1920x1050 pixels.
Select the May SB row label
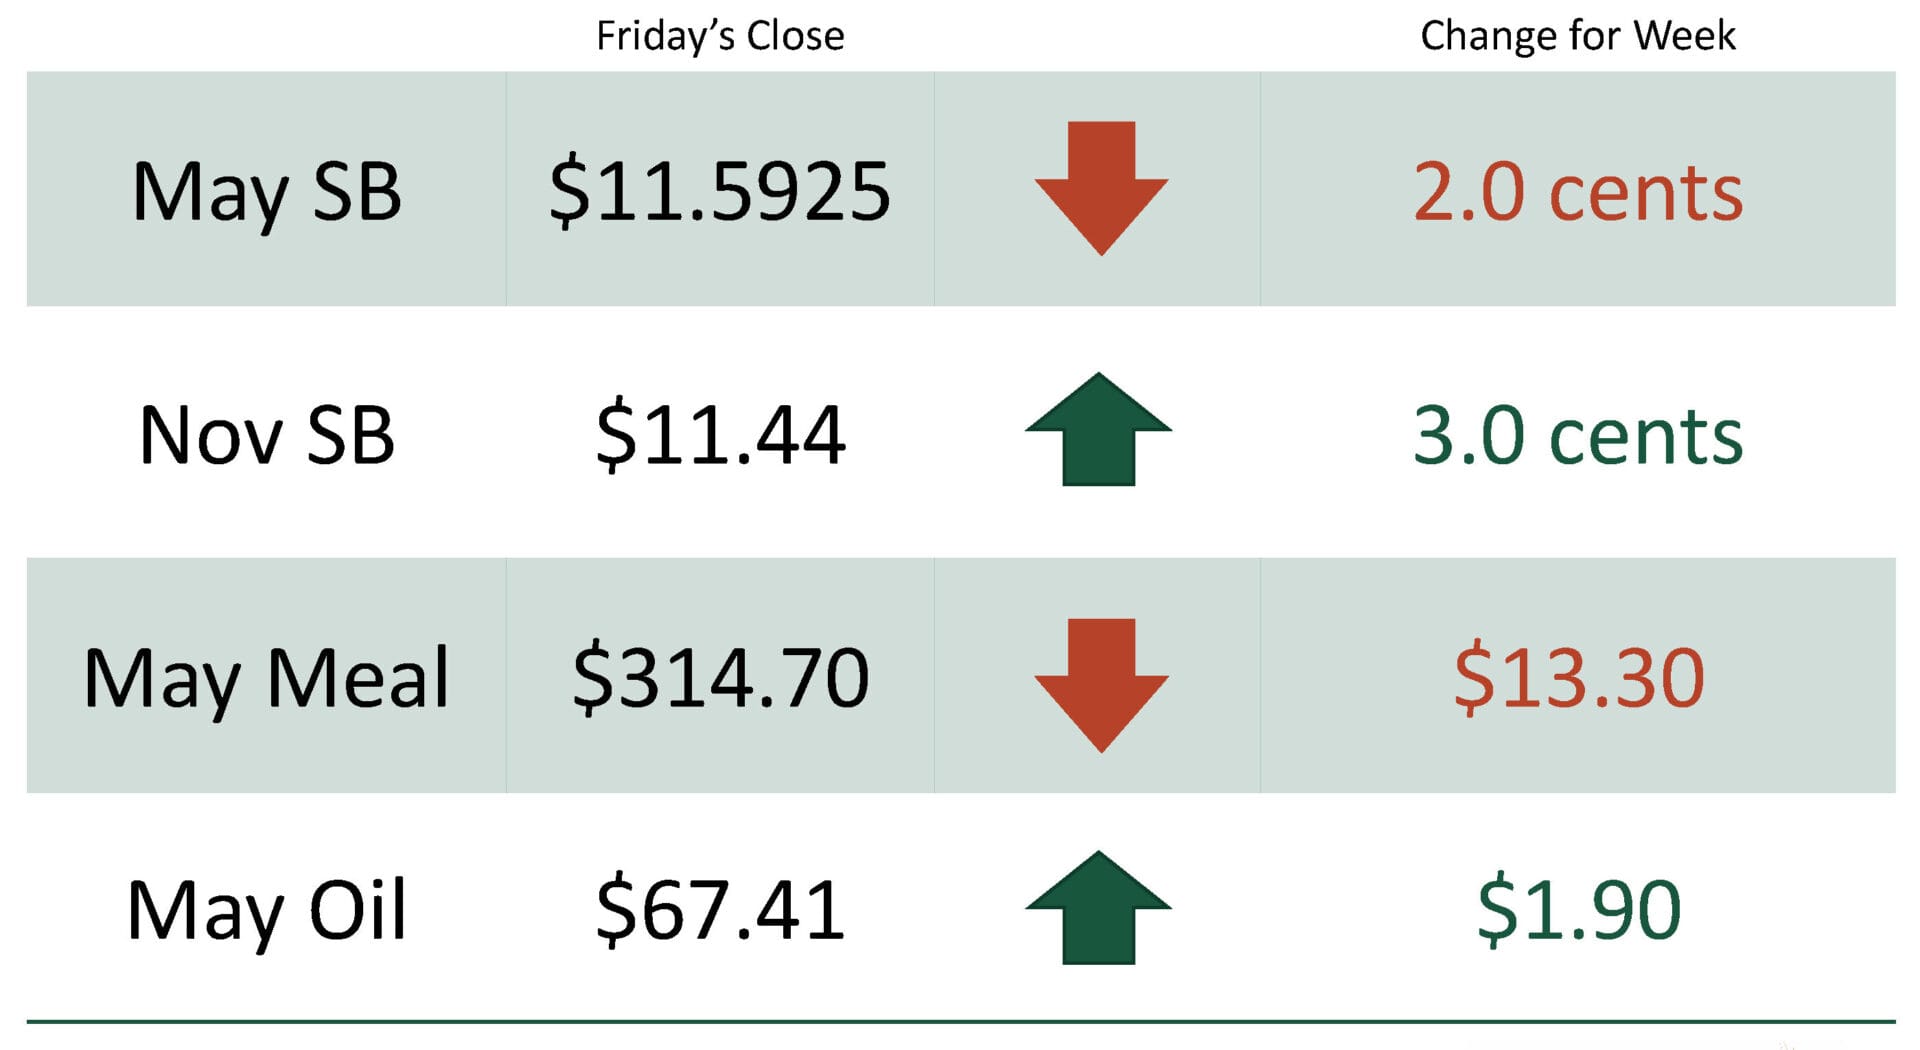coord(266,192)
